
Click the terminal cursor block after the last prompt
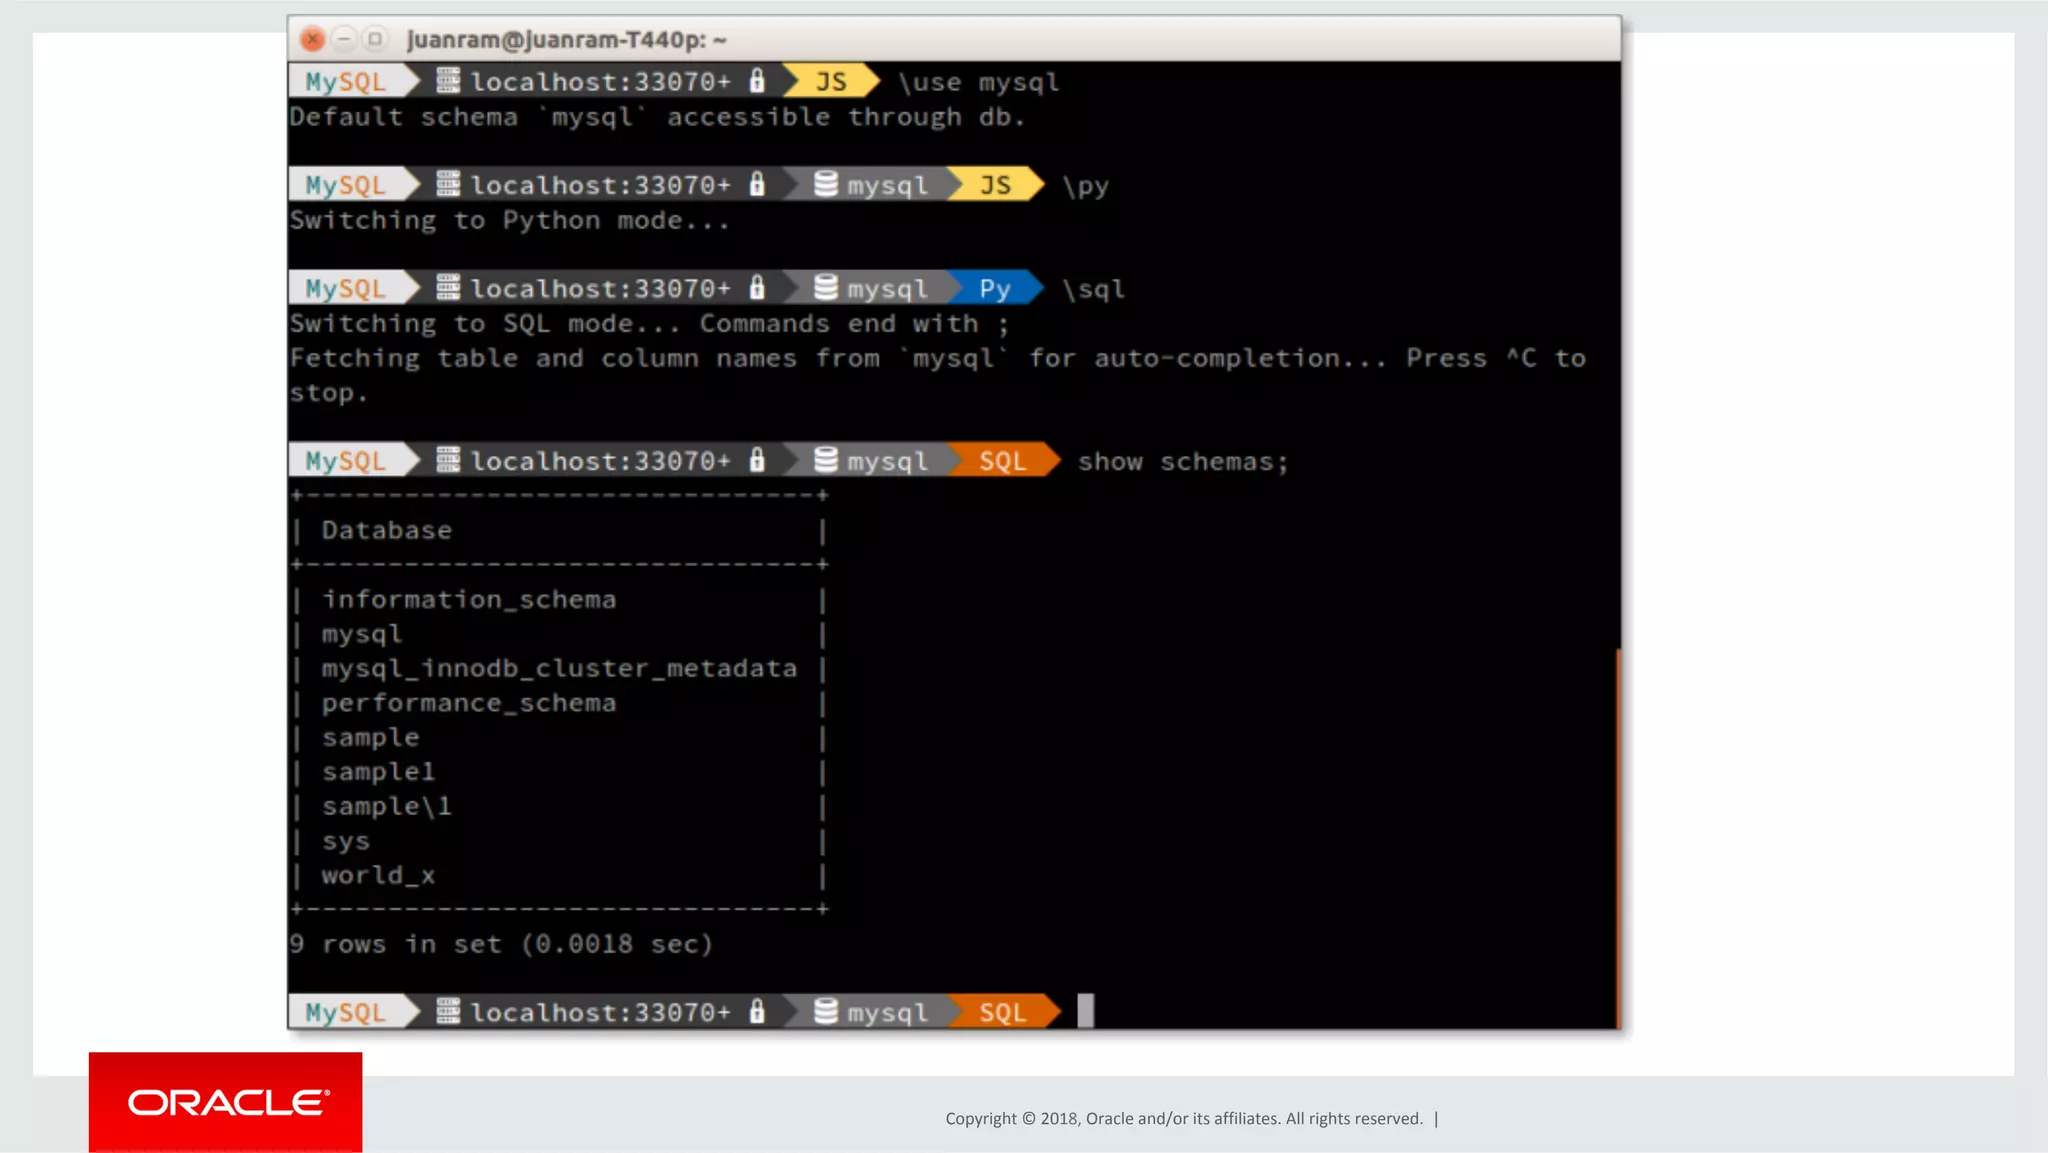(x=1085, y=1010)
